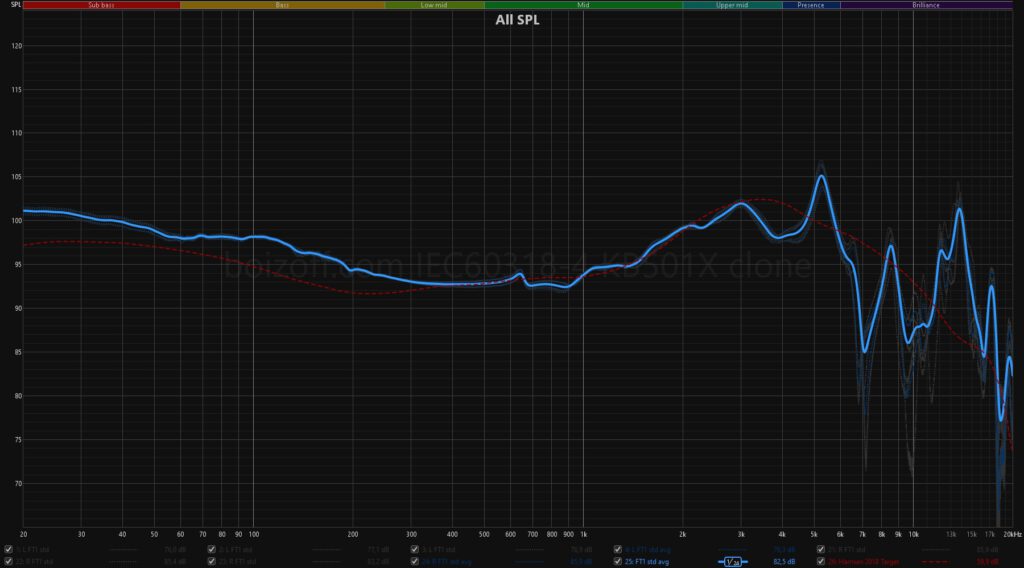Click the 100 frequency axis tick label
The width and height of the screenshot is (1024, 568).
coord(253,534)
